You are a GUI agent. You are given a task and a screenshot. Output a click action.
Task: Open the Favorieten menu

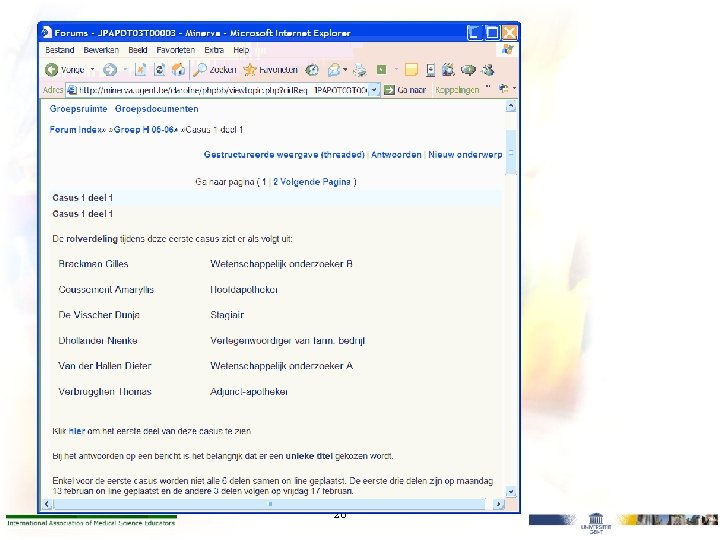175,50
